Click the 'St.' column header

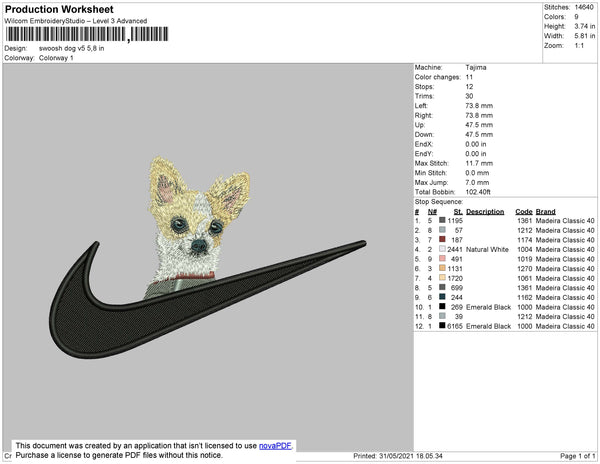point(458,212)
